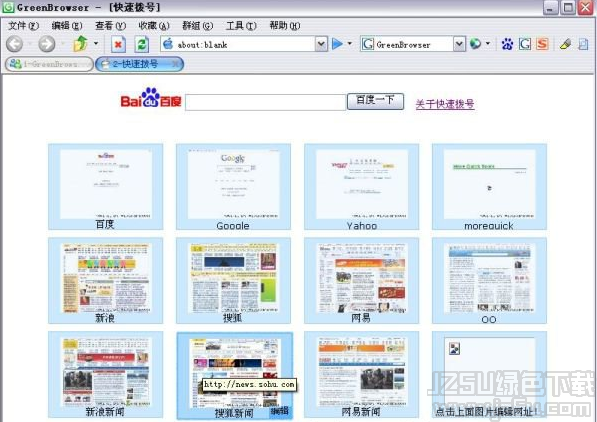The height and width of the screenshot is (422, 597).
Task: Open the Go button dropdown arrow
Action: click(x=350, y=44)
